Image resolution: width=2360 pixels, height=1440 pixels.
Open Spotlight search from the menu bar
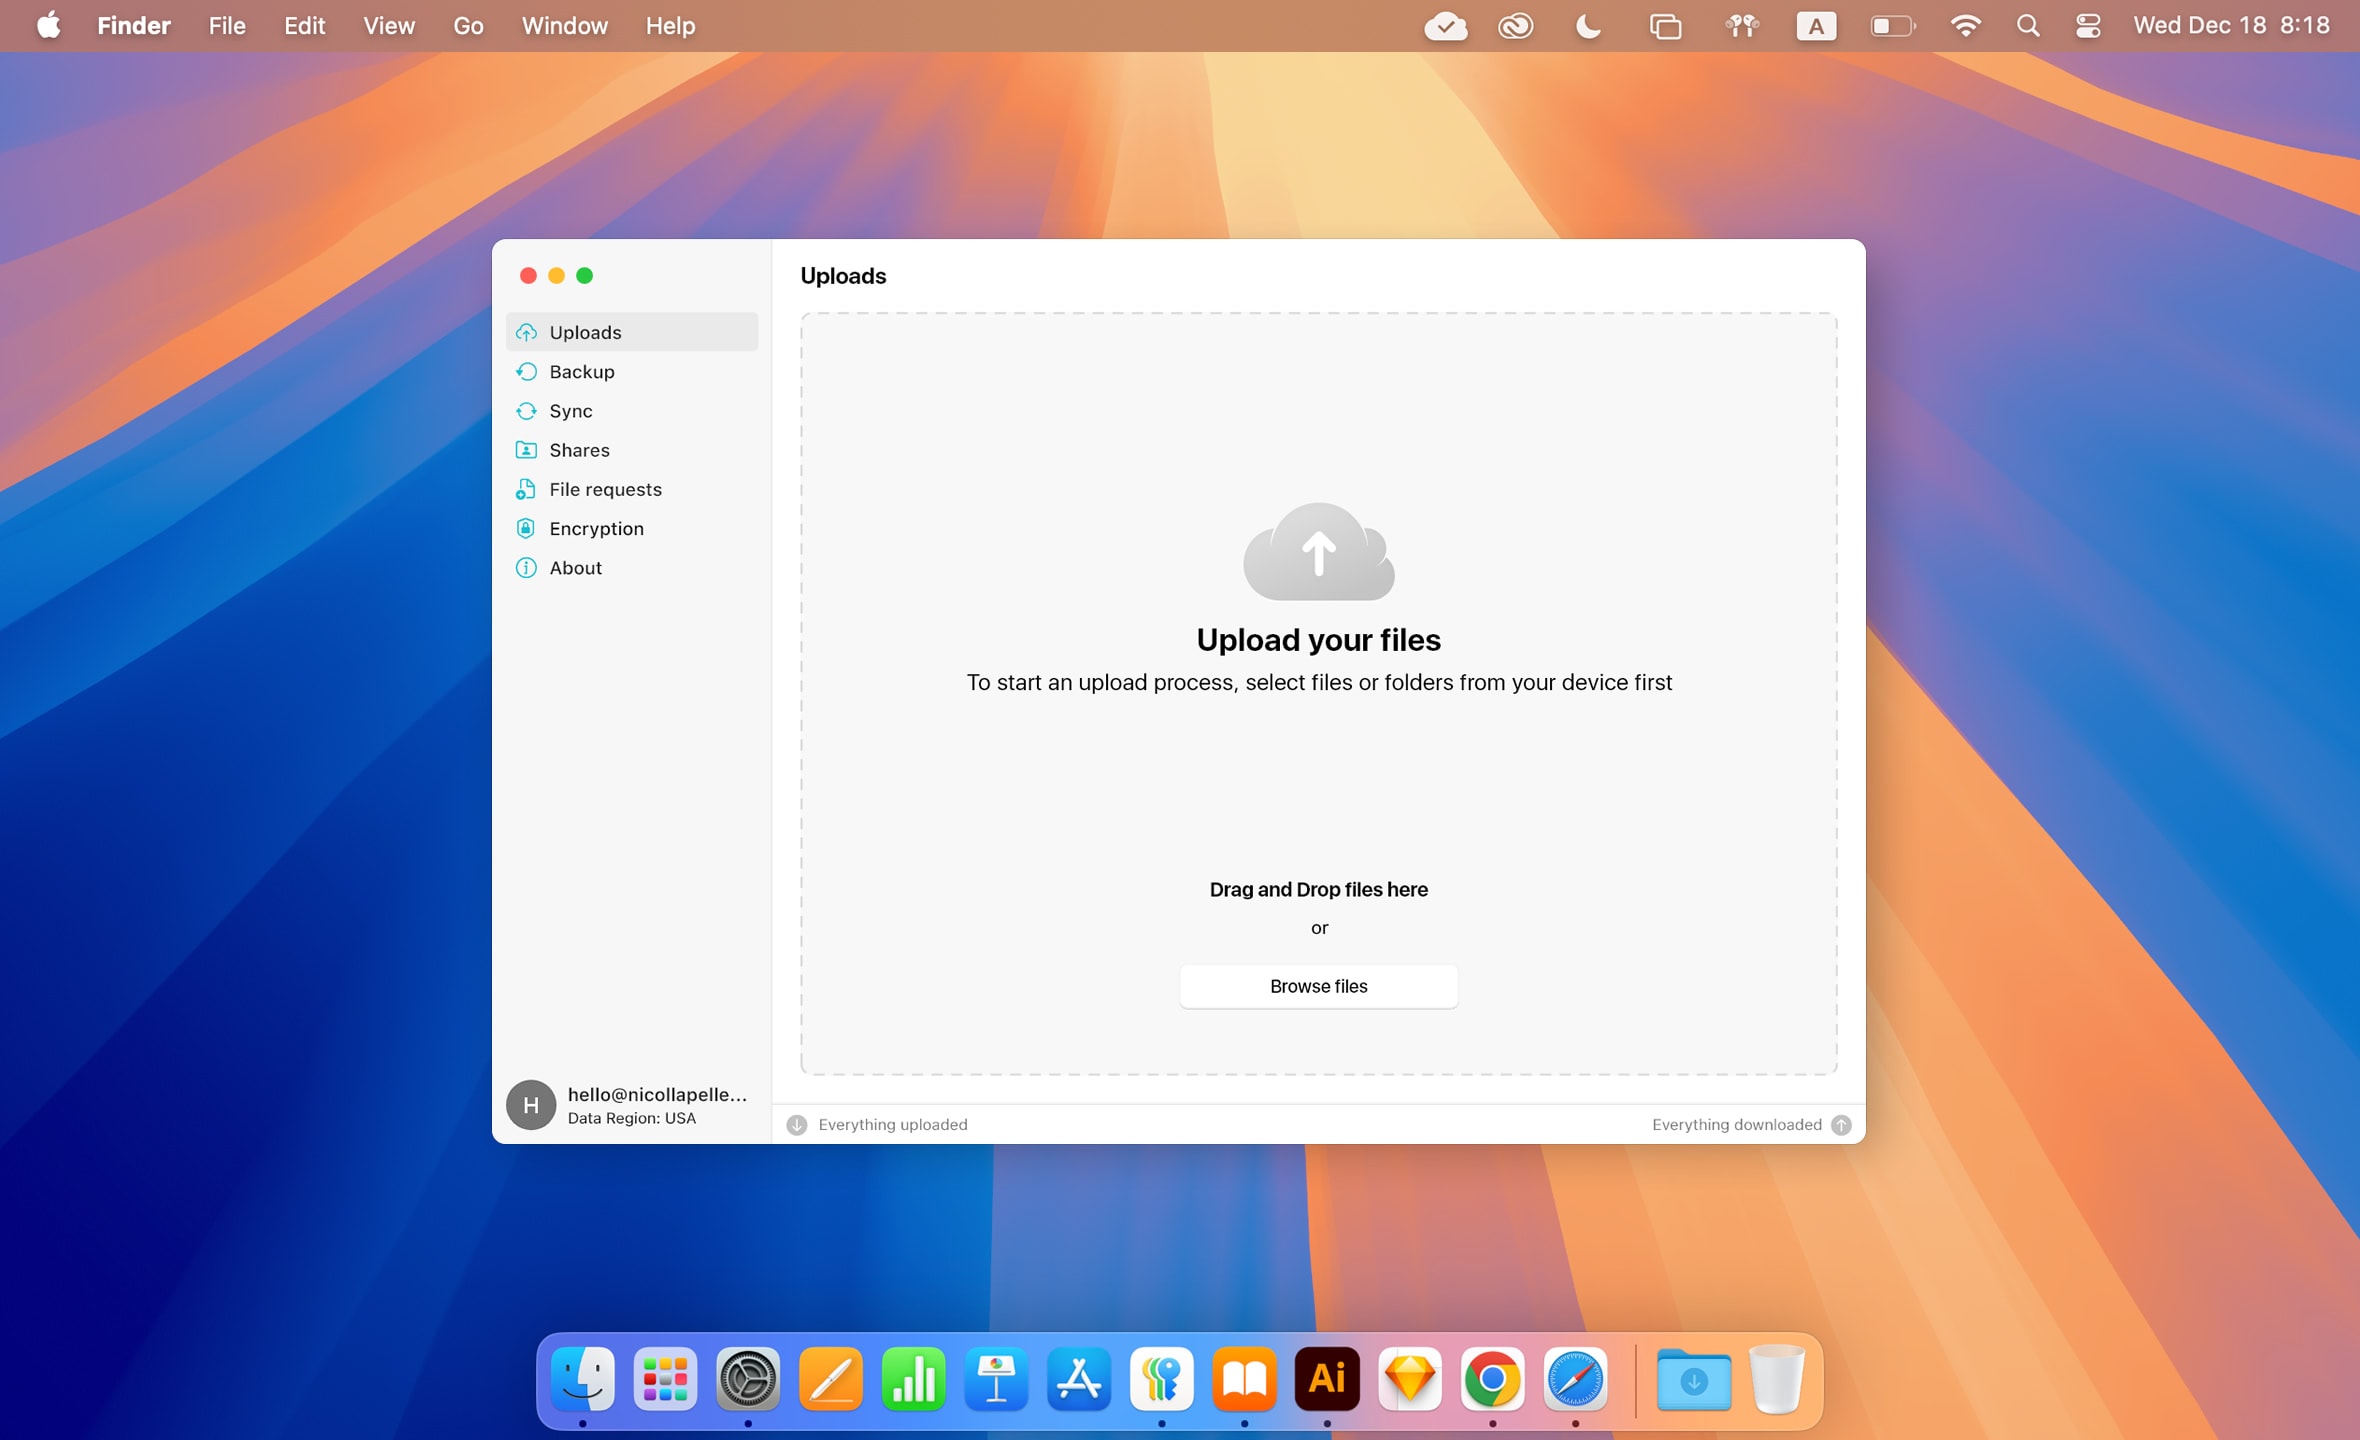coord(2027,26)
